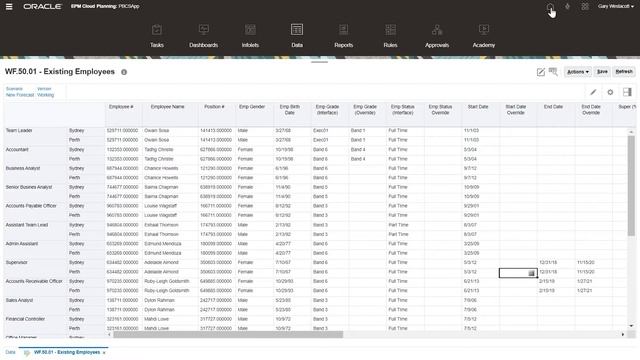The height and width of the screenshot is (360, 640).
Task: Click the grid search/find icon
Action: pyautogui.click(x=553, y=72)
